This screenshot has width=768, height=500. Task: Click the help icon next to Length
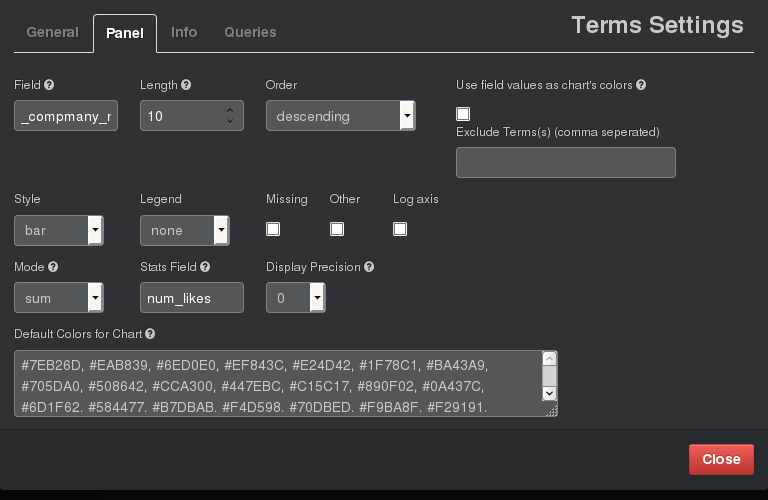(x=186, y=85)
